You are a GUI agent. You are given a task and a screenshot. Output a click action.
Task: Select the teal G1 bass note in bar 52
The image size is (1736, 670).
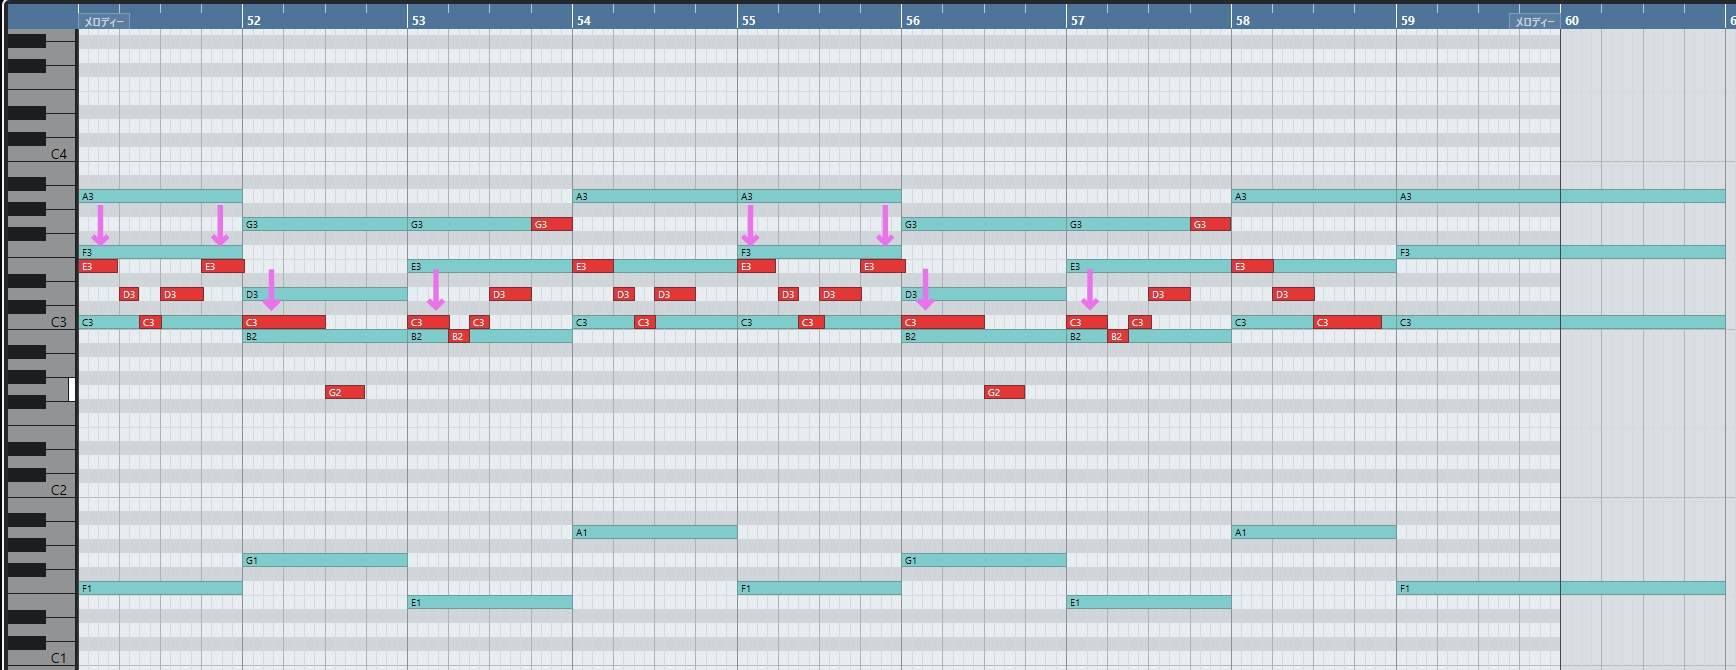(x=325, y=560)
